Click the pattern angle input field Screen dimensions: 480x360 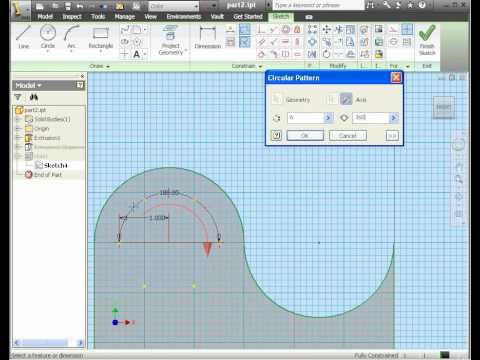[x=371, y=118]
